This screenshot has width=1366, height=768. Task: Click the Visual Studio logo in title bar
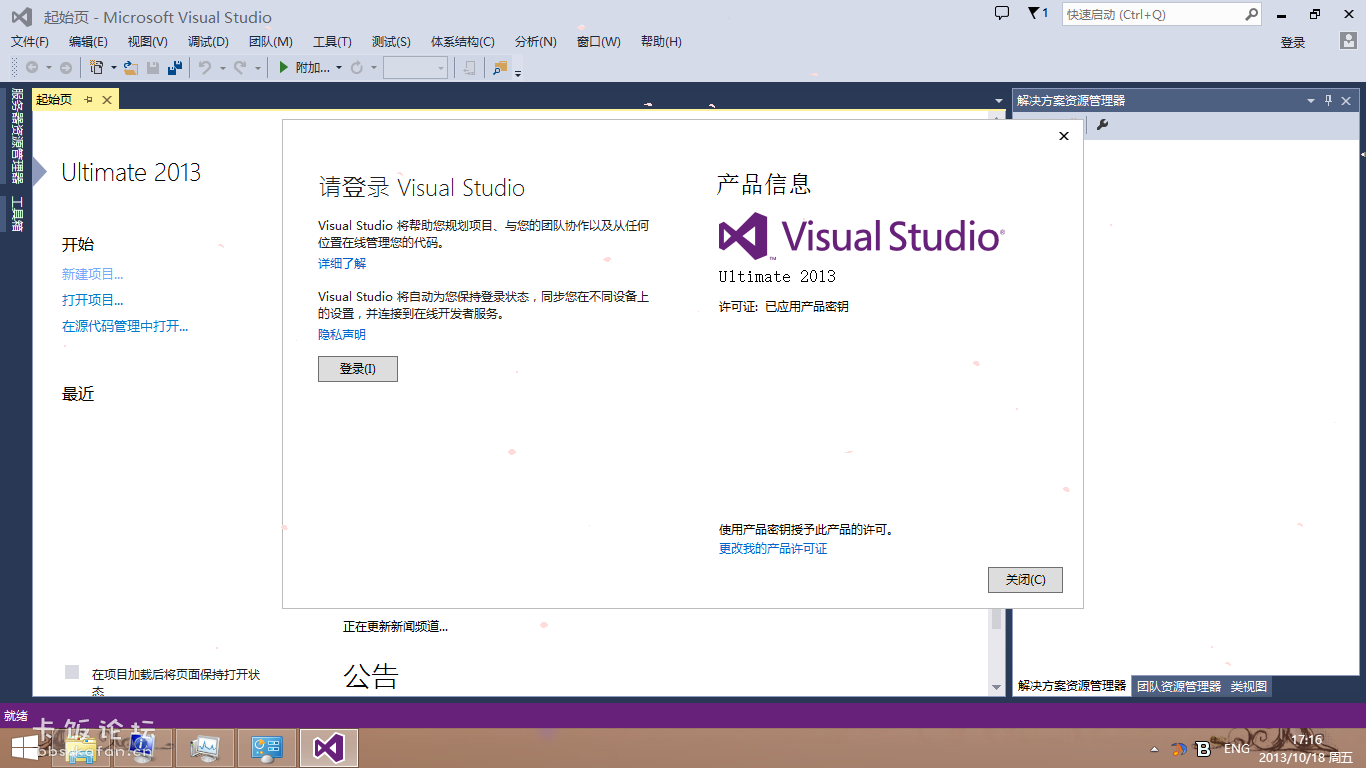21,16
